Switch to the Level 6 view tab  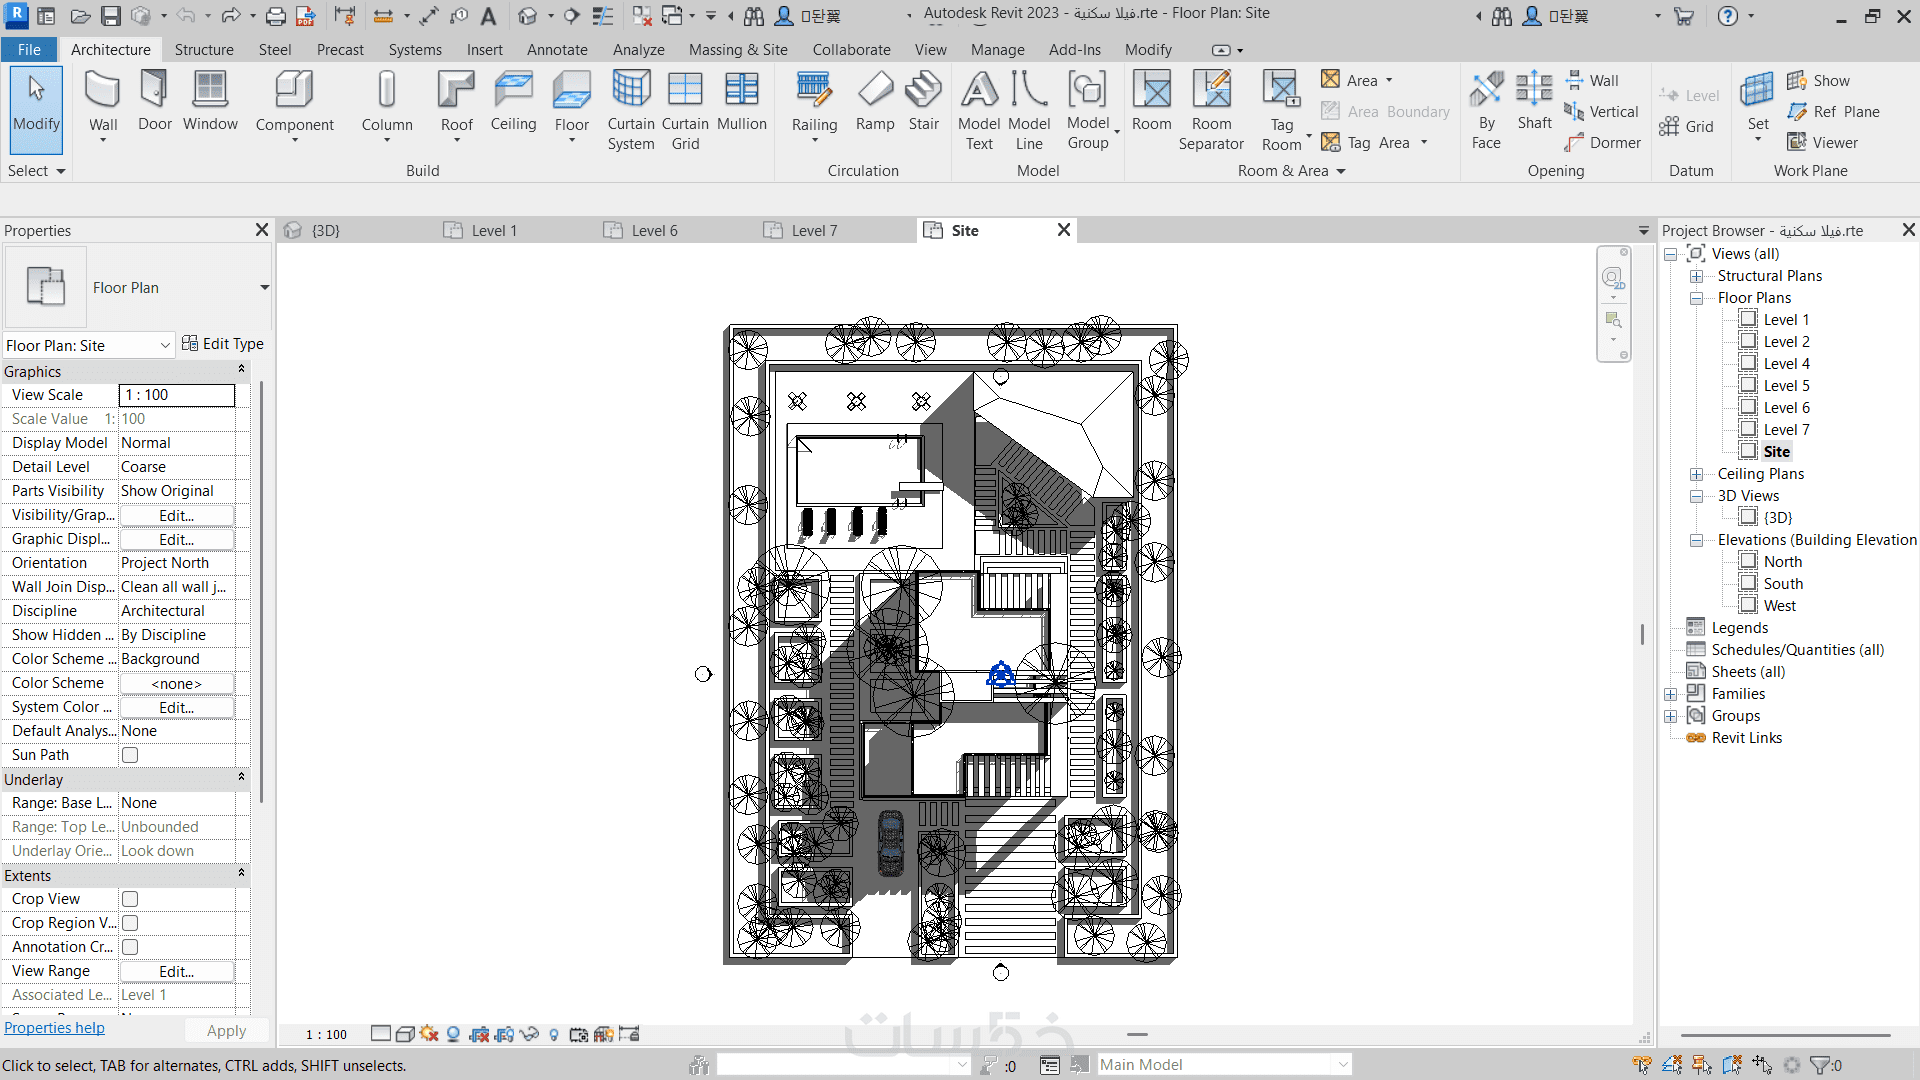(653, 230)
